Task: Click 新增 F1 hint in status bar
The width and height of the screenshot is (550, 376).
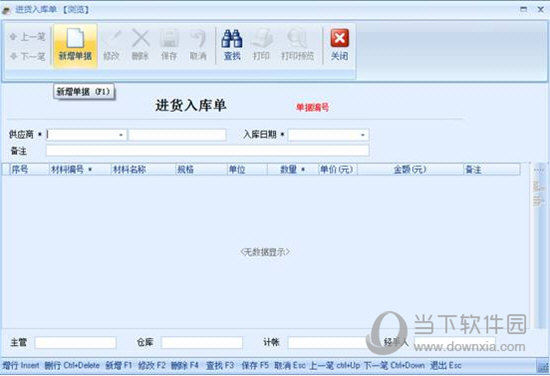Action: (119, 365)
